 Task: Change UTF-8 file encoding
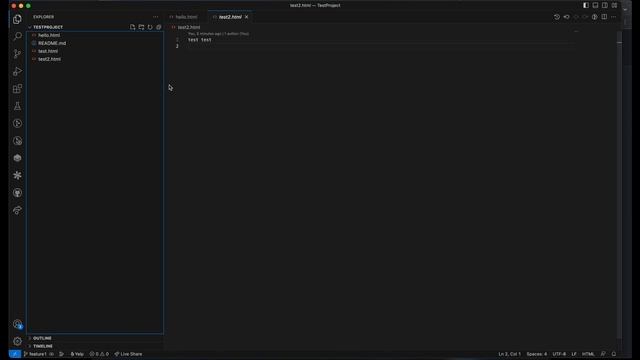[559, 354]
